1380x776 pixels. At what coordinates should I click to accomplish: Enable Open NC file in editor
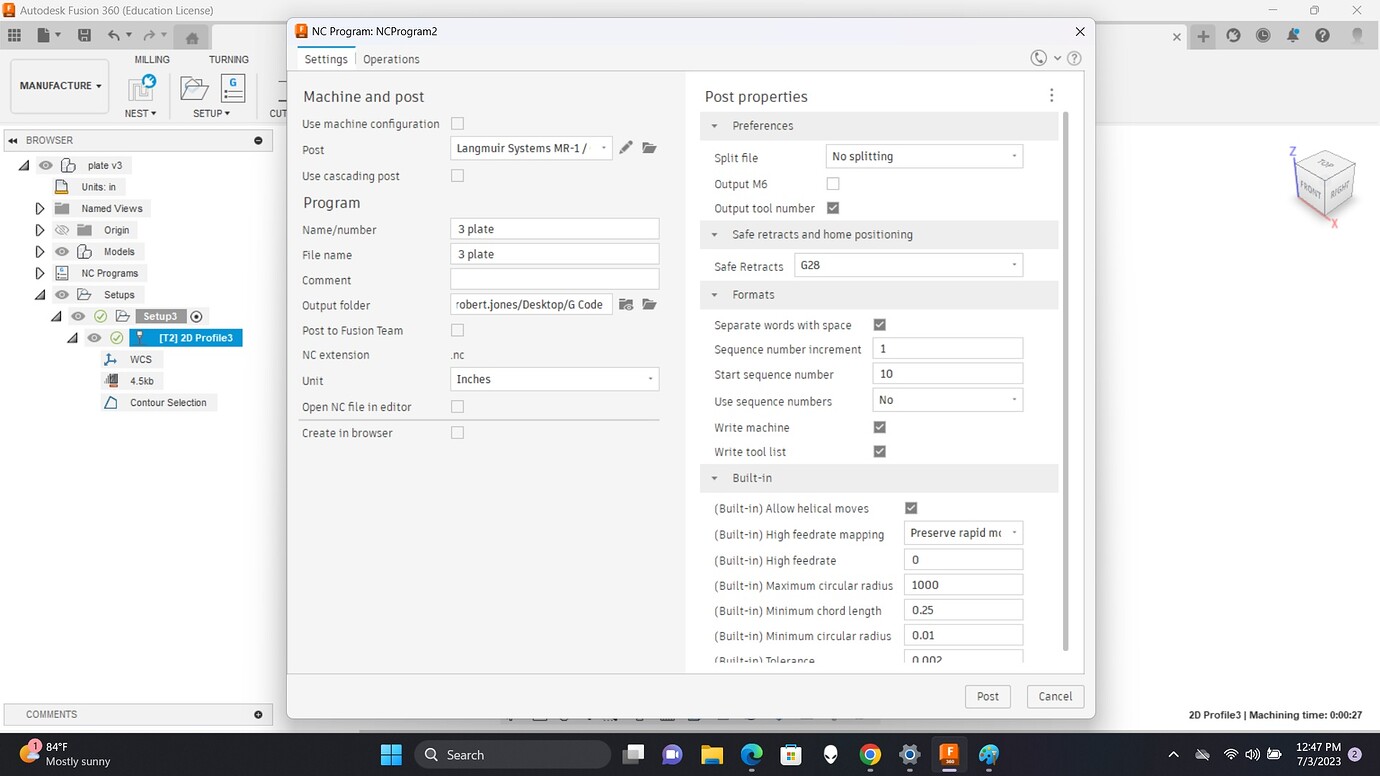click(x=457, y=407)
